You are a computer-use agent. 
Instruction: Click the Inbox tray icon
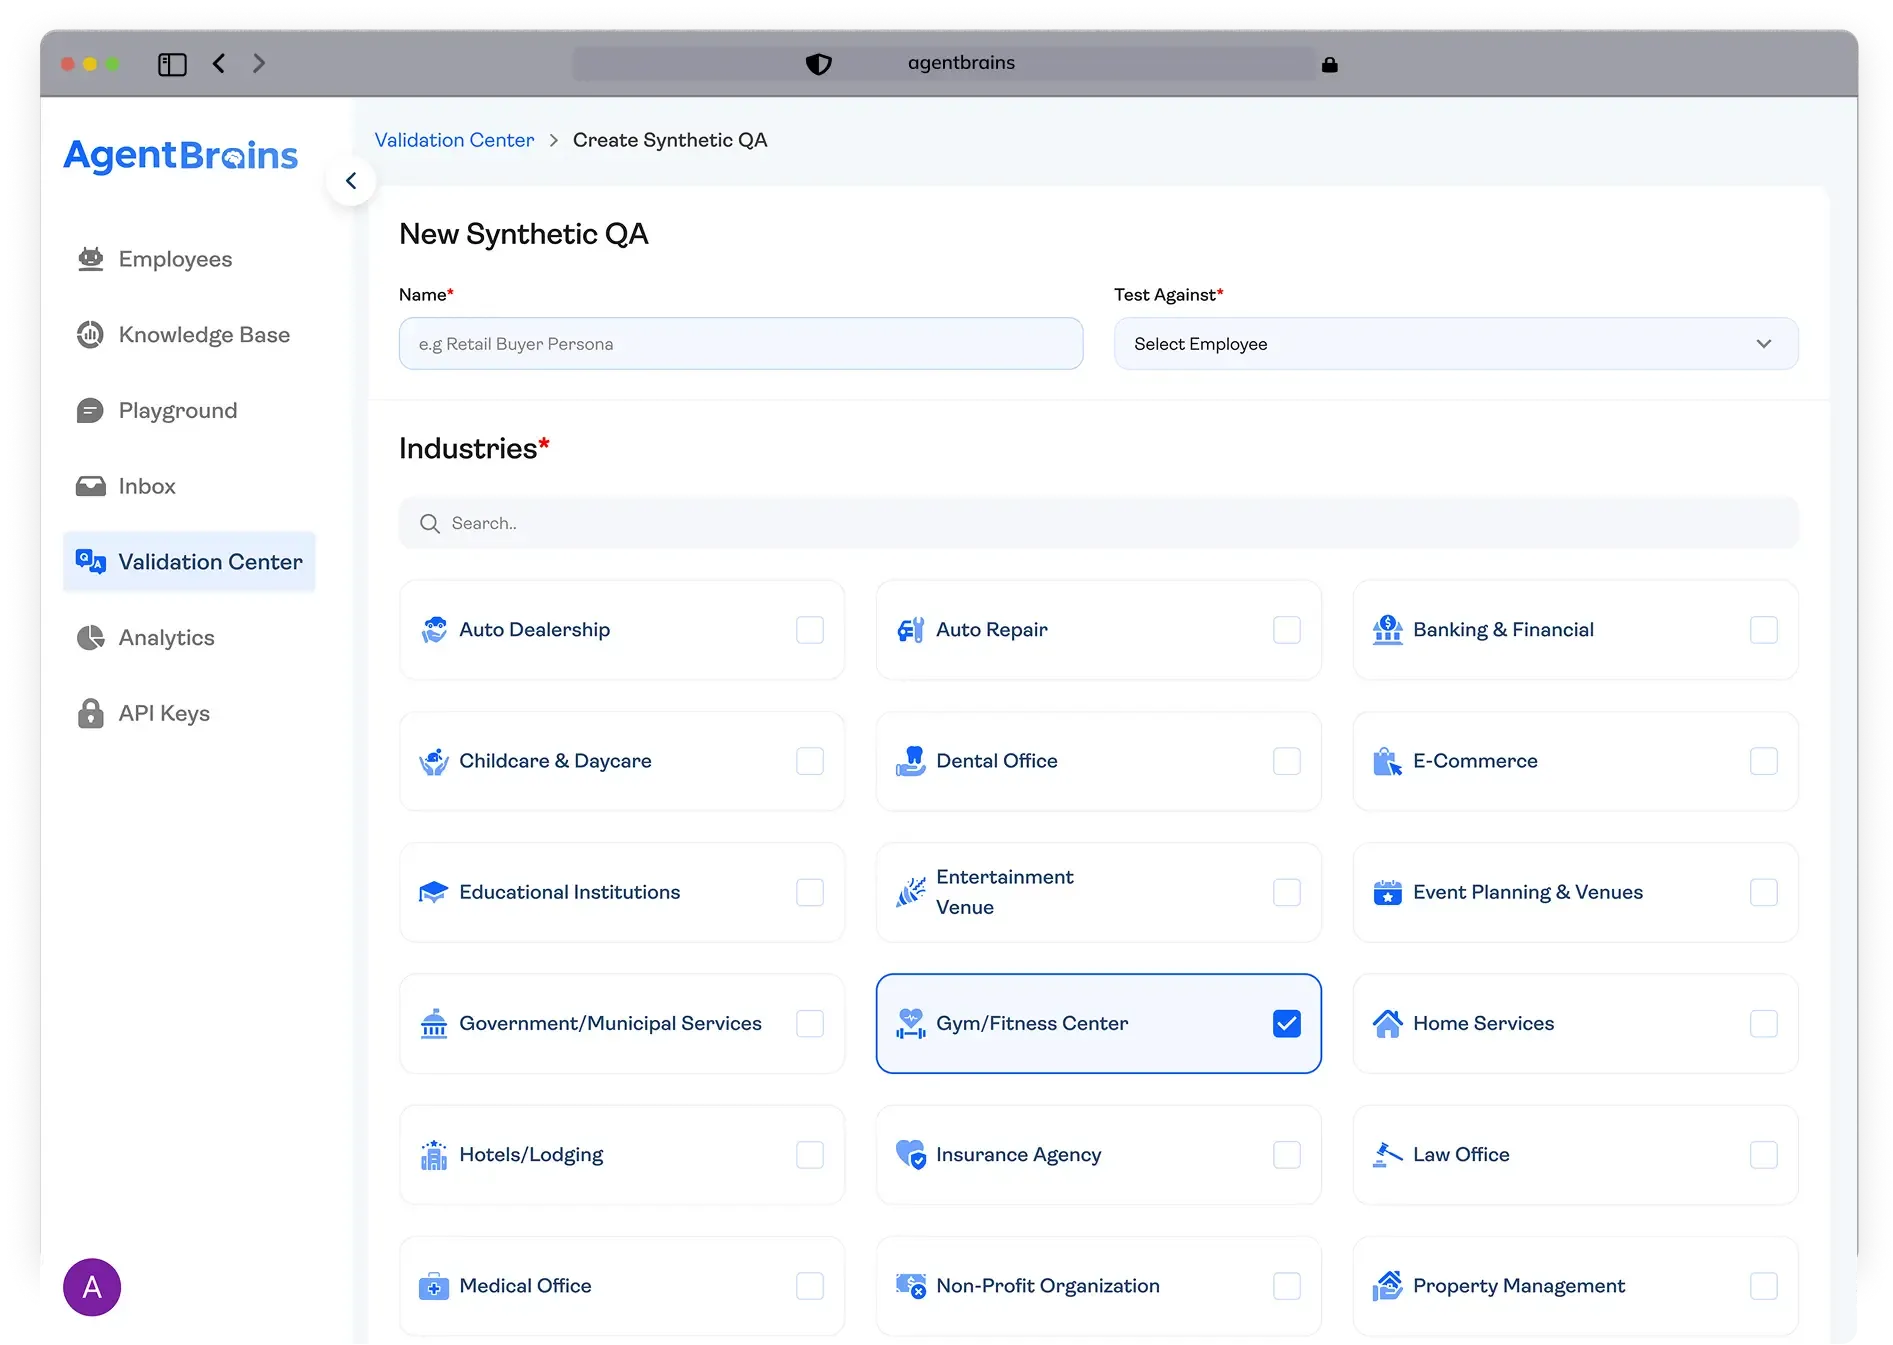click(x=91, y=486)
